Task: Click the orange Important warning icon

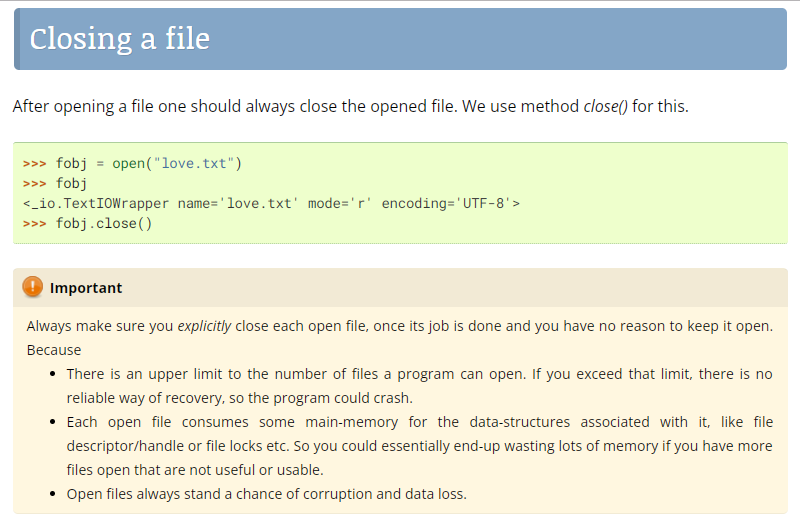Action: (x=33, y=288)
